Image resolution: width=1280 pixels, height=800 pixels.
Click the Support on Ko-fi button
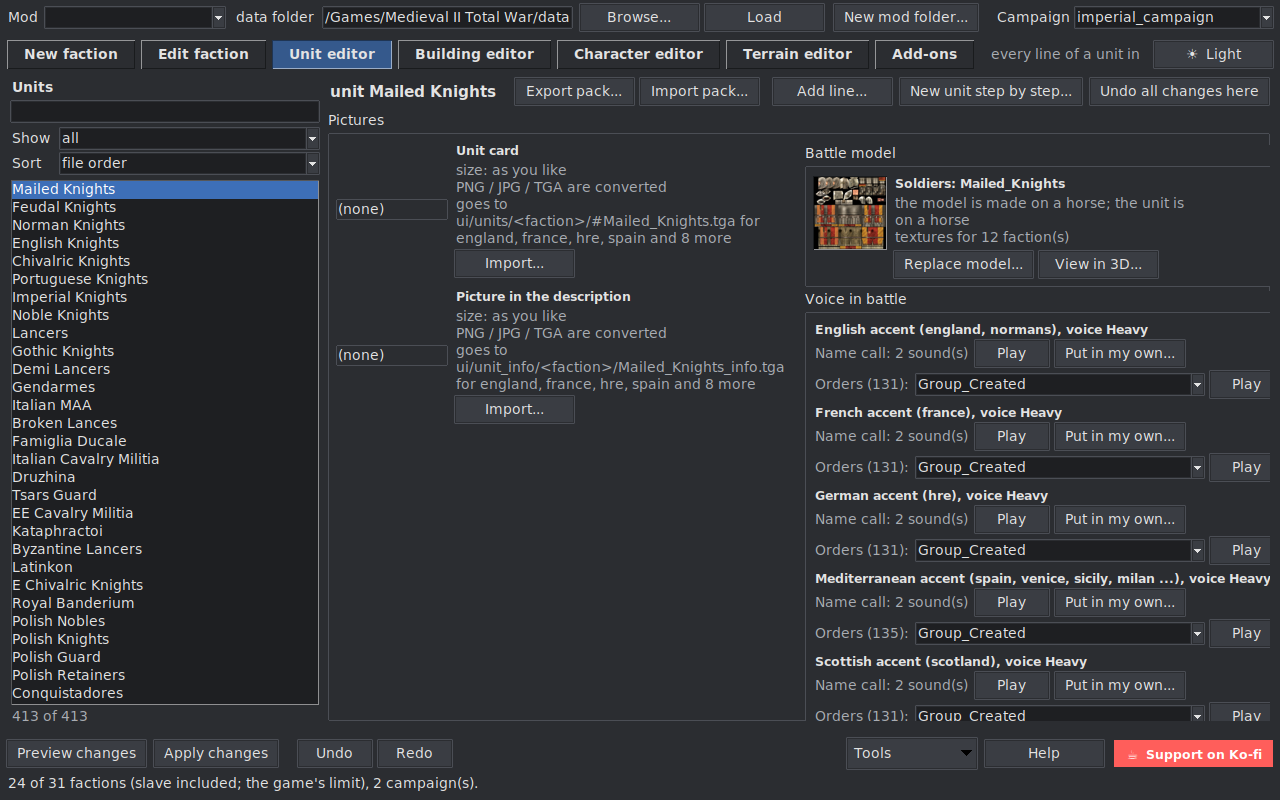click(1193, 754)
